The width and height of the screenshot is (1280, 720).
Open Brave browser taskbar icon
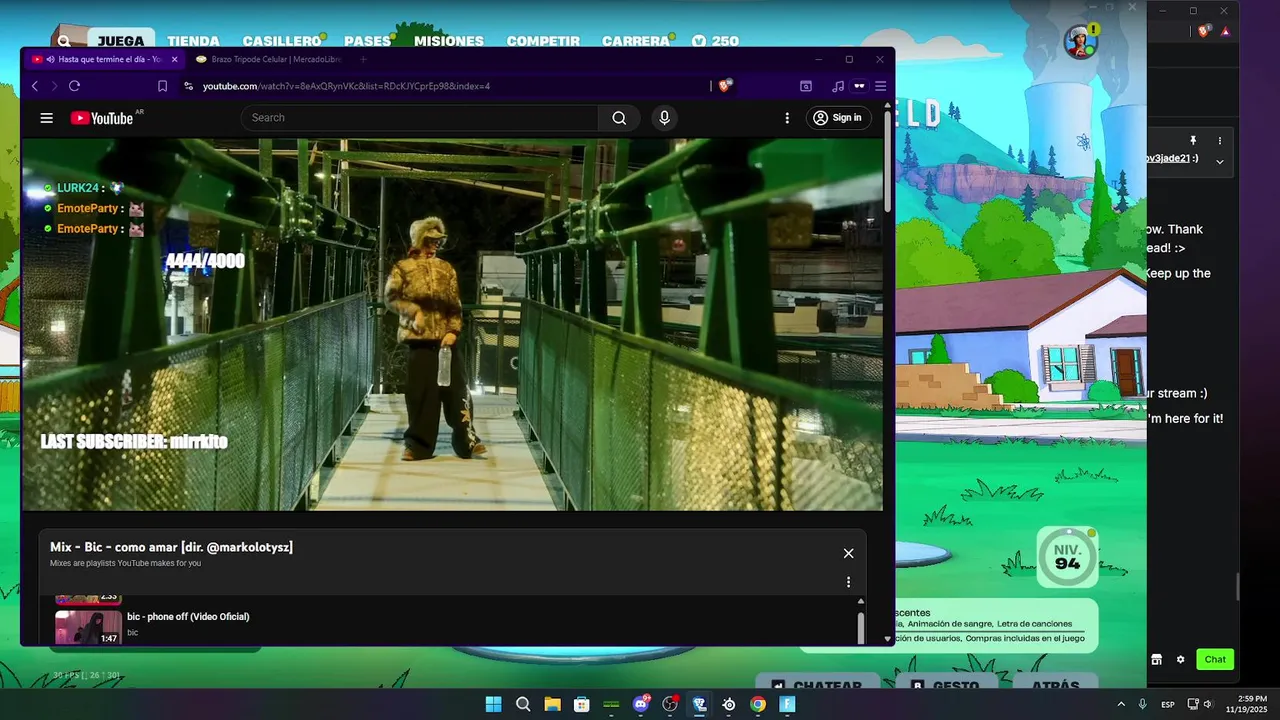(x=699, y=704)
